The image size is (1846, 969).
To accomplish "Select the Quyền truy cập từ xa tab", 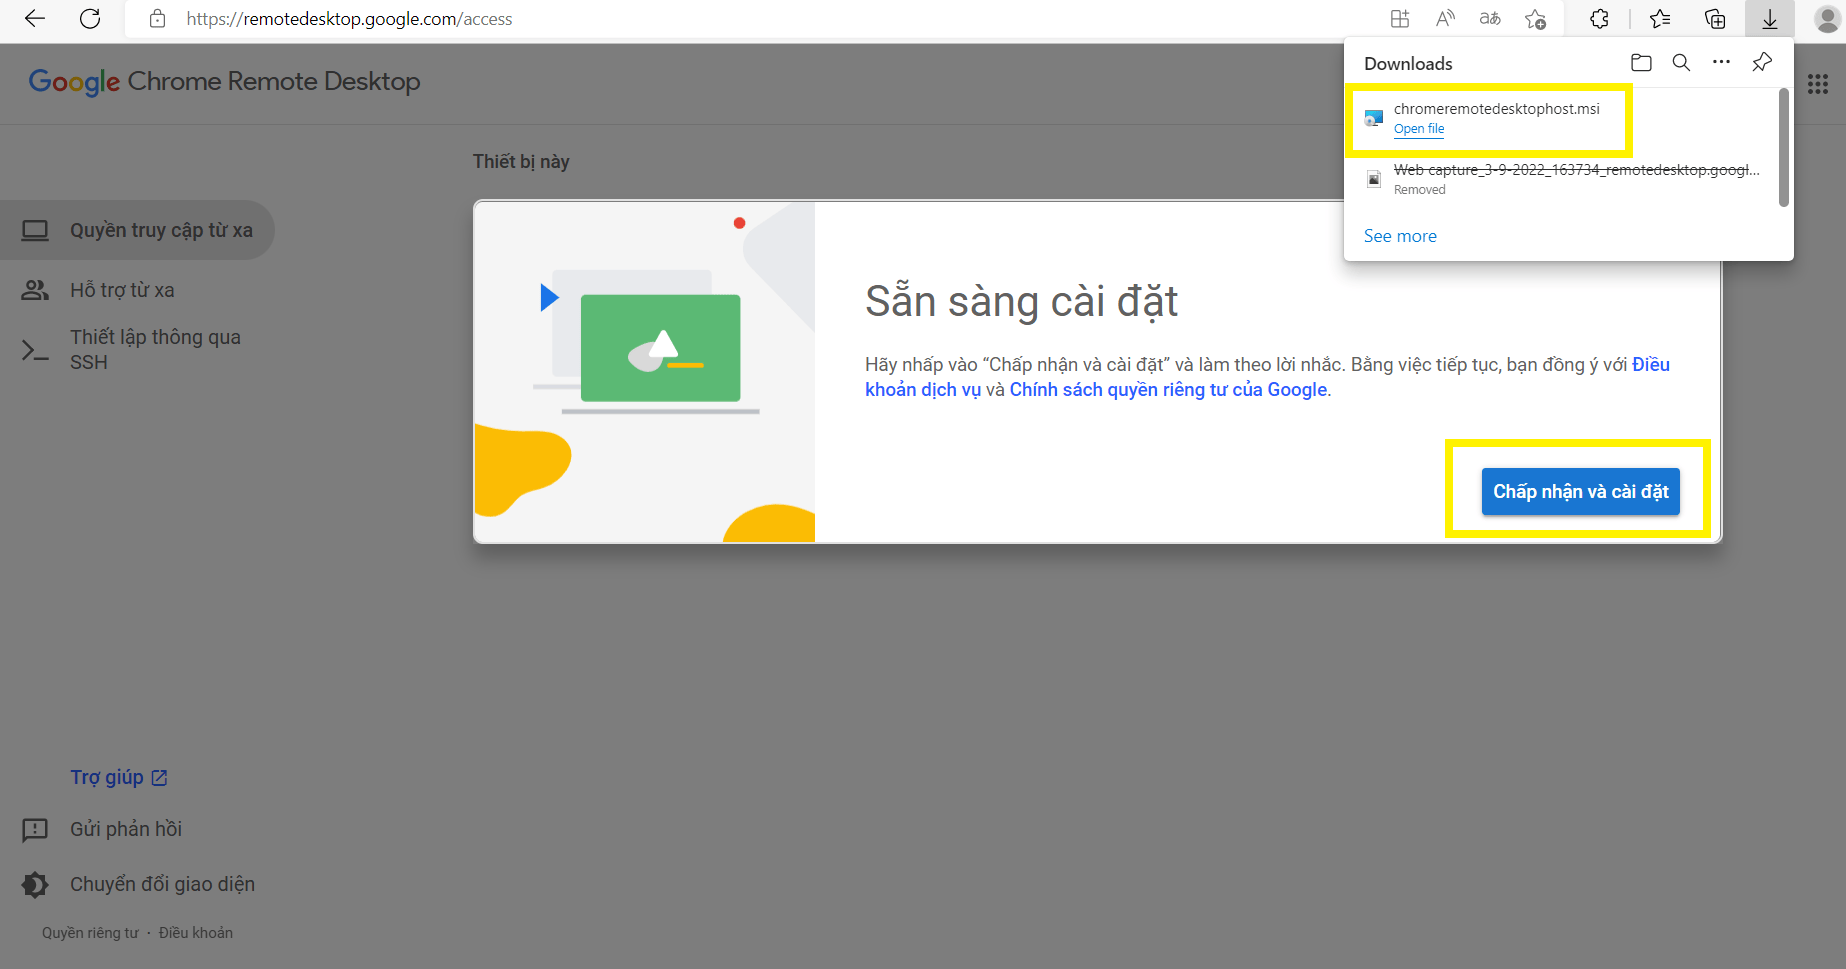I will tap(137, 230).
